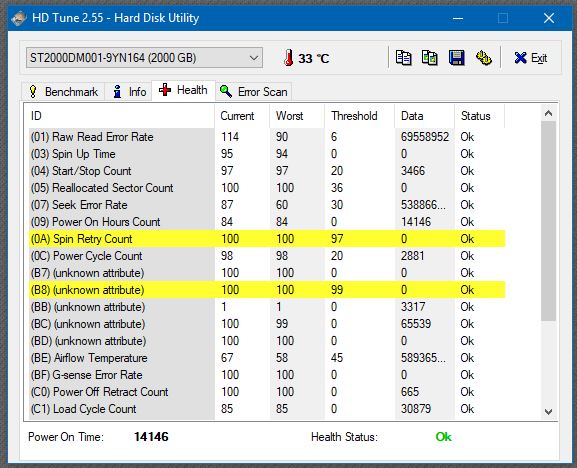This screenshot has width=577, height=468.
Task: Select the (BF) G-sense Error Rate row
Action: tap(267, 375)
